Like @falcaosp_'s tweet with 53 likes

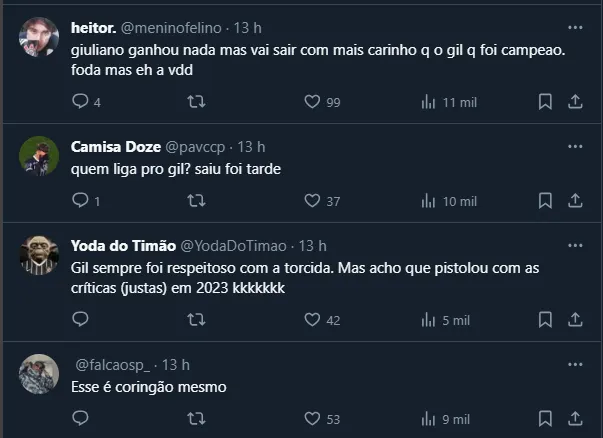[x=312, y=418]
